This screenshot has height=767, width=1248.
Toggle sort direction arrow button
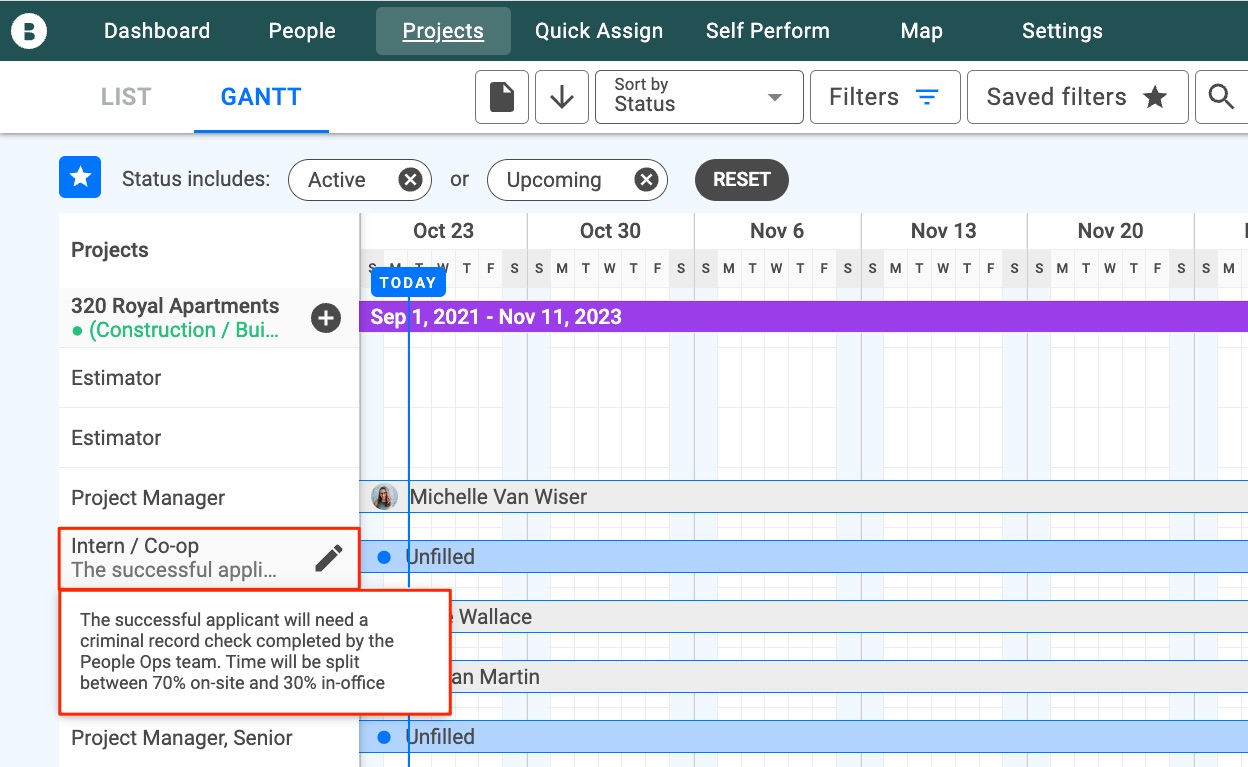562,97
